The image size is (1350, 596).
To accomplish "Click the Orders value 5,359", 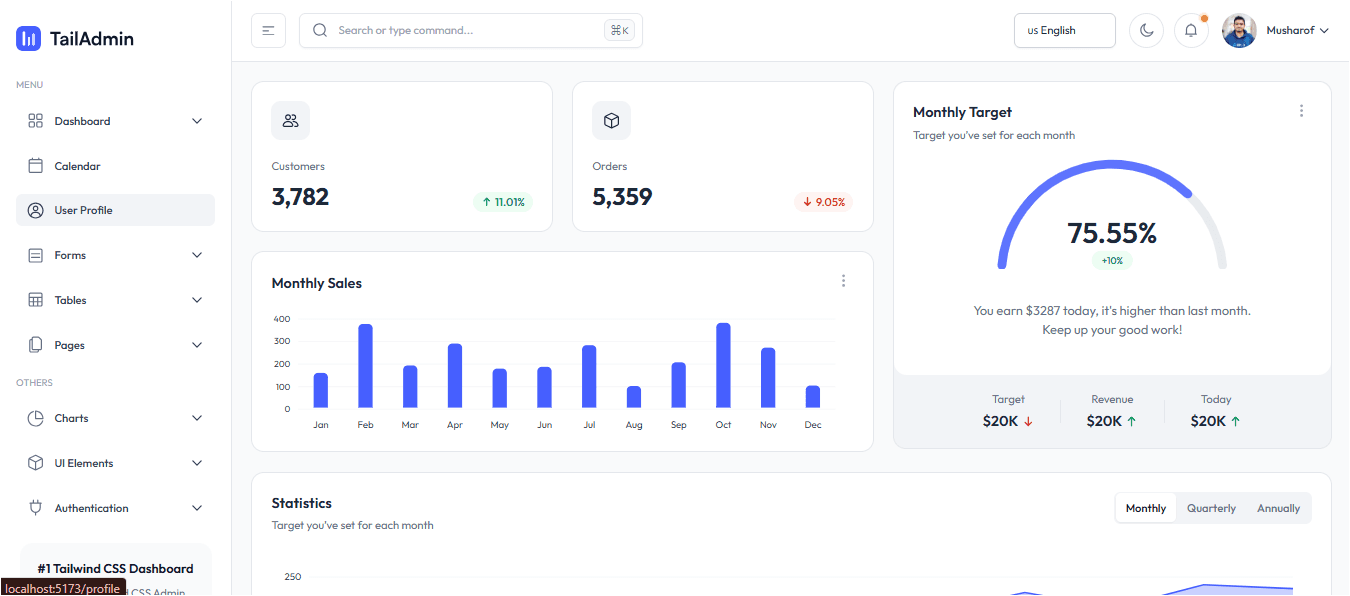I will [622, 197].
